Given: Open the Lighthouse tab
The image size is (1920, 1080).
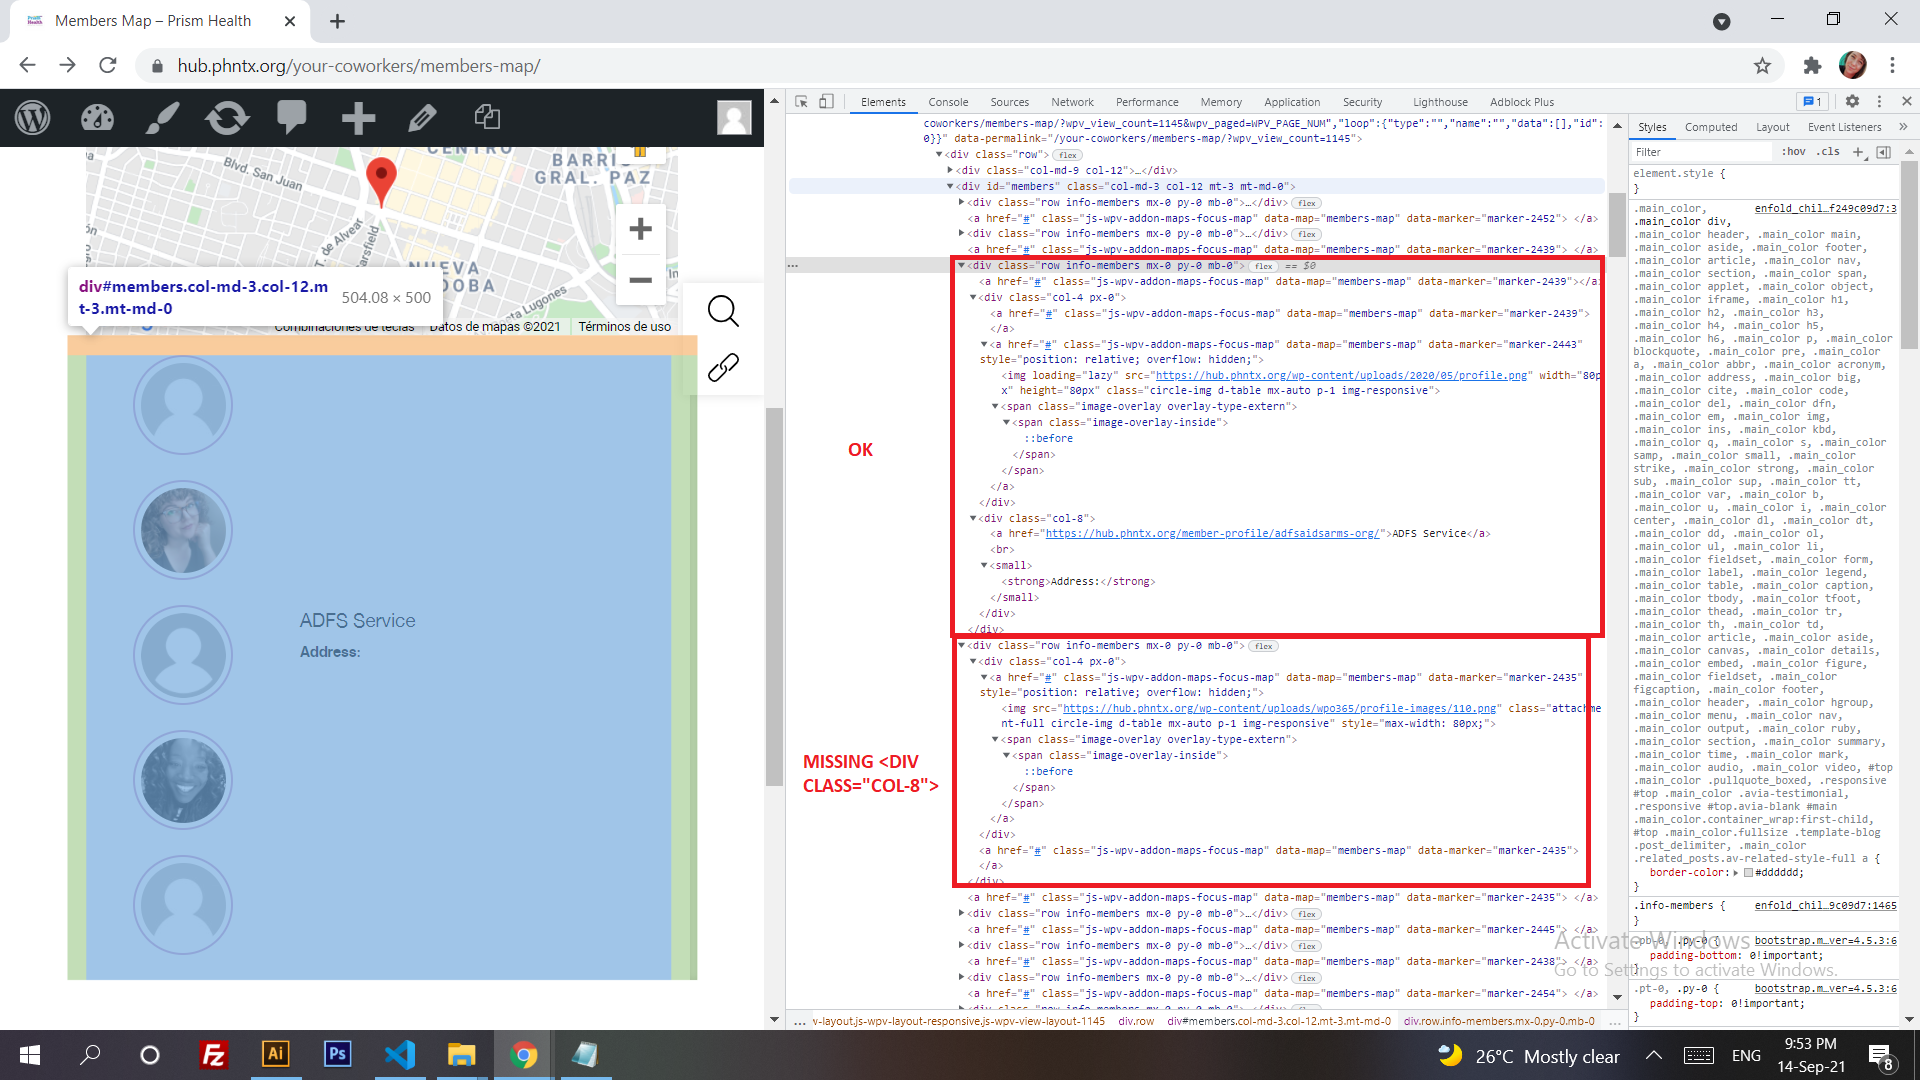Looking at the screenshot, I should pyautogui.click(x=1440, y=102).
